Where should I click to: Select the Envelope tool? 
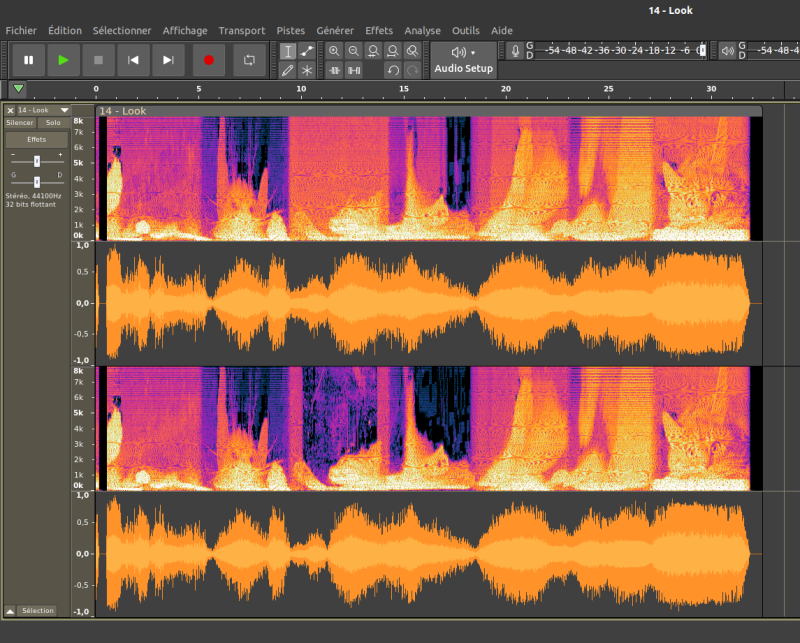point(307,50)
